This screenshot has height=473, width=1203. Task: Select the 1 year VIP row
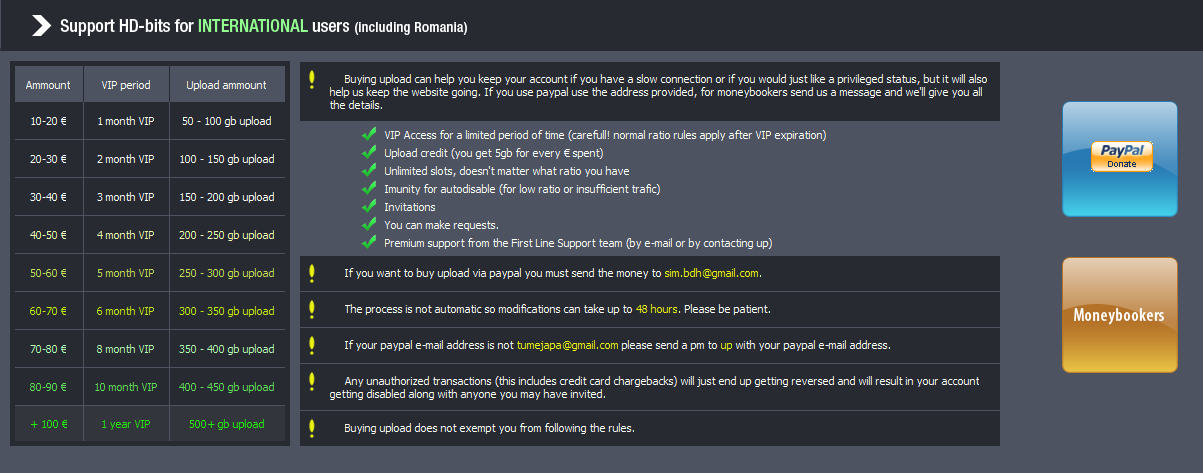point(150,424)
